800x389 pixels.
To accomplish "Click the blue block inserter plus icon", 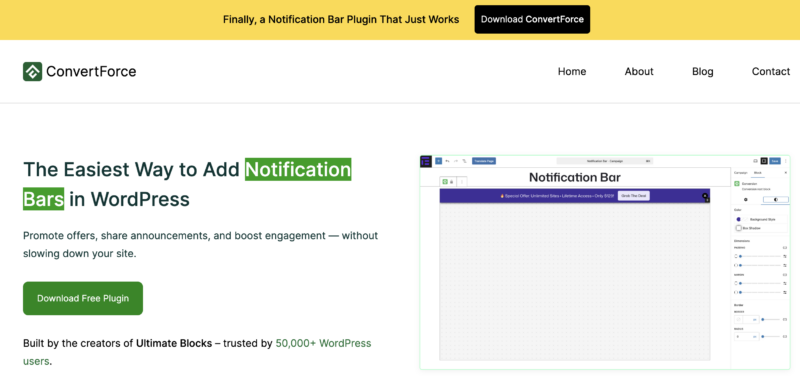I will pos(438,161).
